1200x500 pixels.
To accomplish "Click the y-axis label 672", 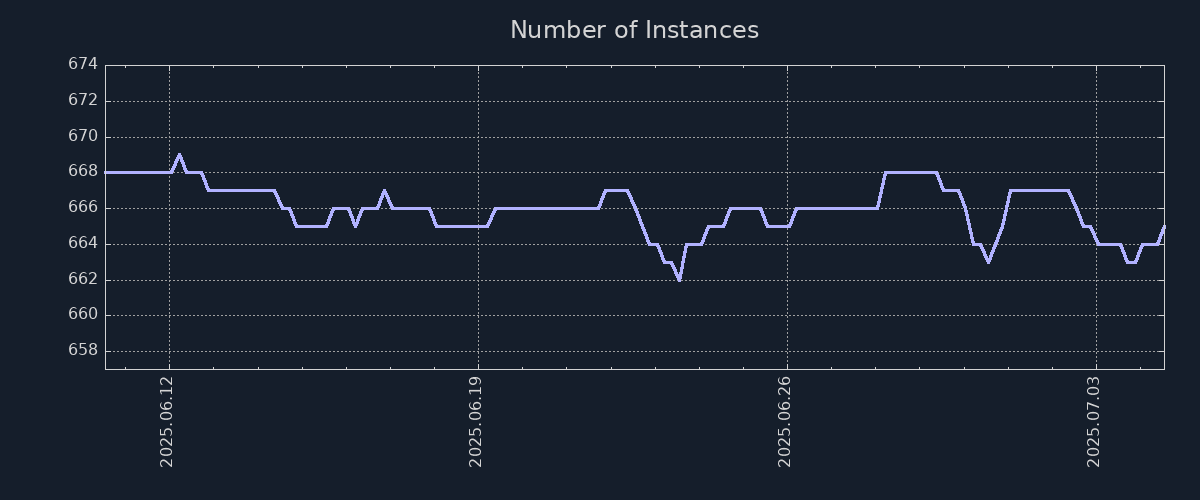I will tap(83, 100).
